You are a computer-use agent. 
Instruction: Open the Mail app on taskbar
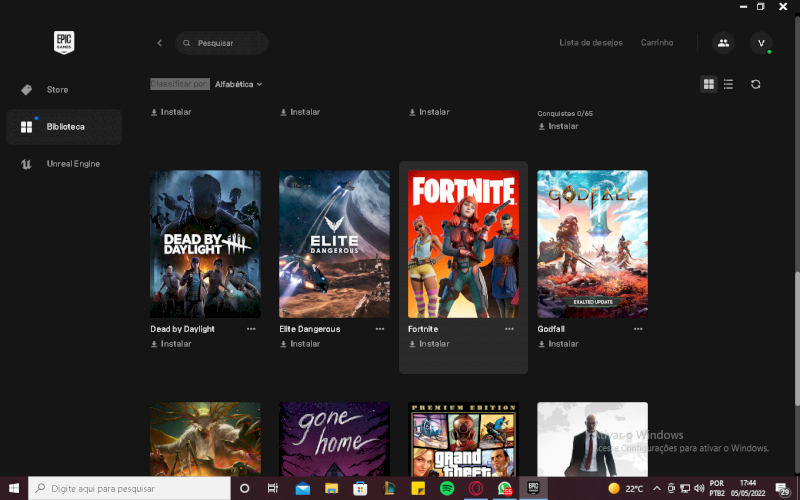point(303,488)
